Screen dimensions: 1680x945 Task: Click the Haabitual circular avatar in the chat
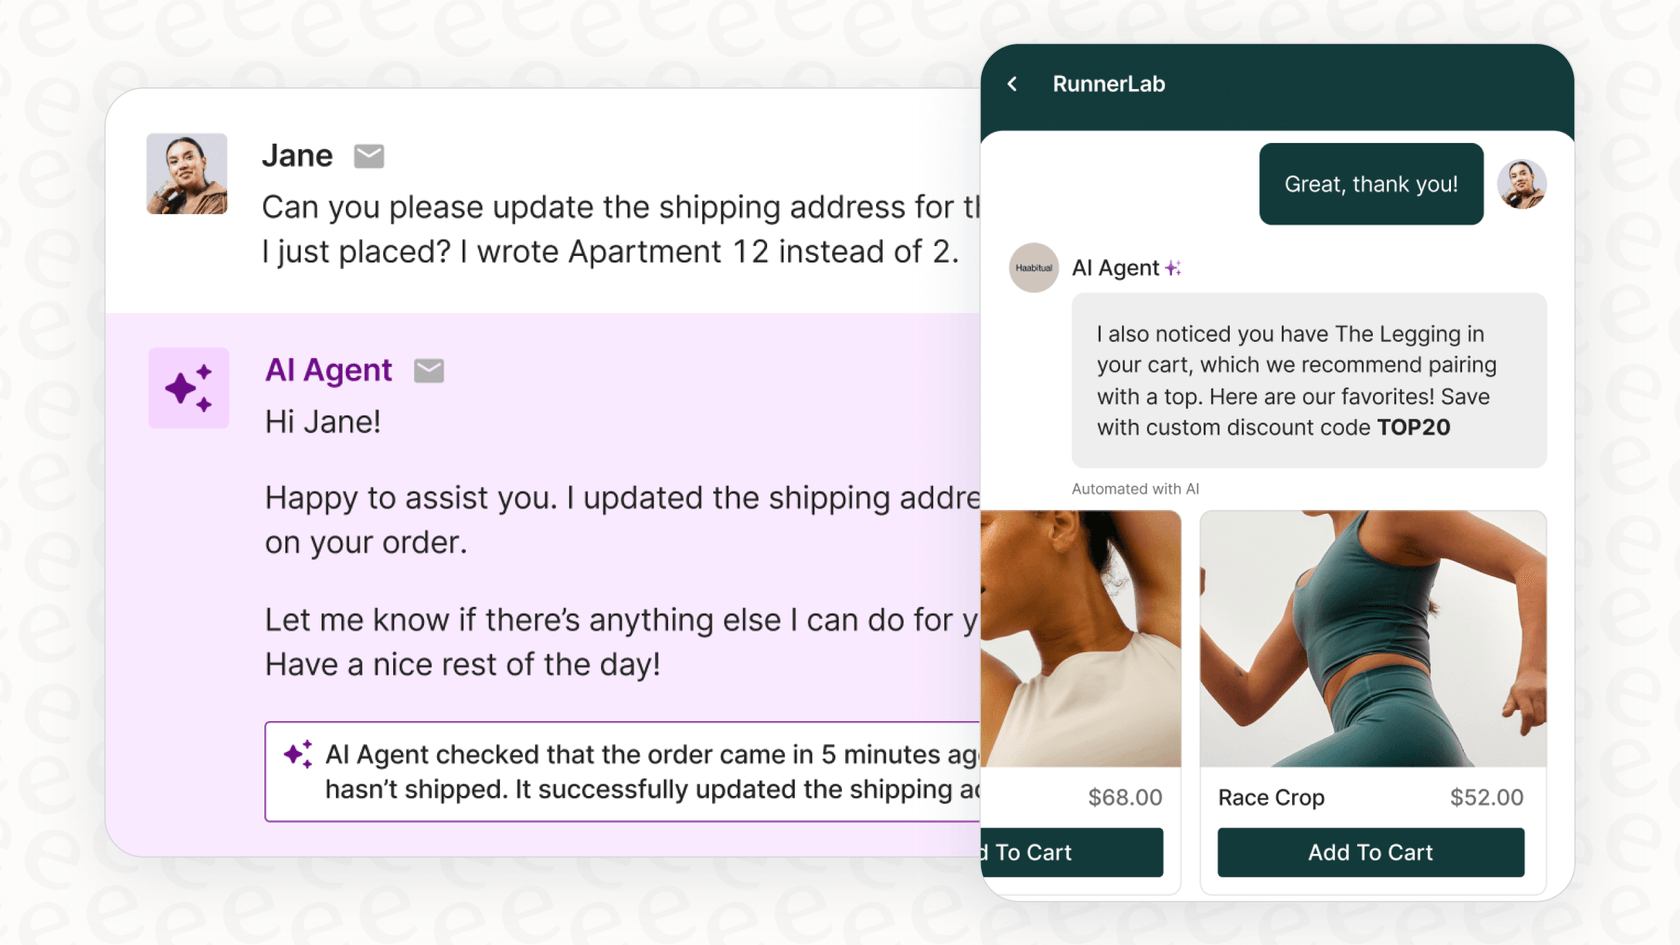coord(1033,268)
